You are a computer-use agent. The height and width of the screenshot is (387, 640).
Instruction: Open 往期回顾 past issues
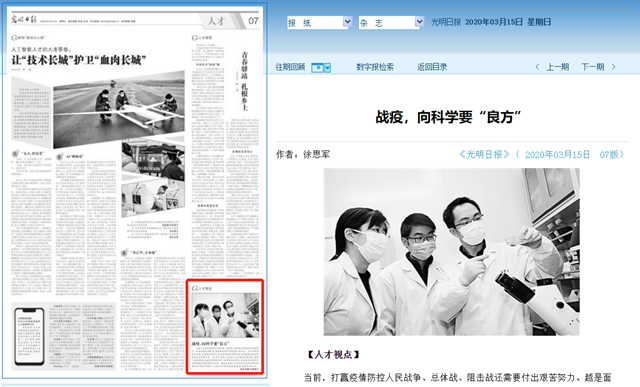click(x=290, y=67)
